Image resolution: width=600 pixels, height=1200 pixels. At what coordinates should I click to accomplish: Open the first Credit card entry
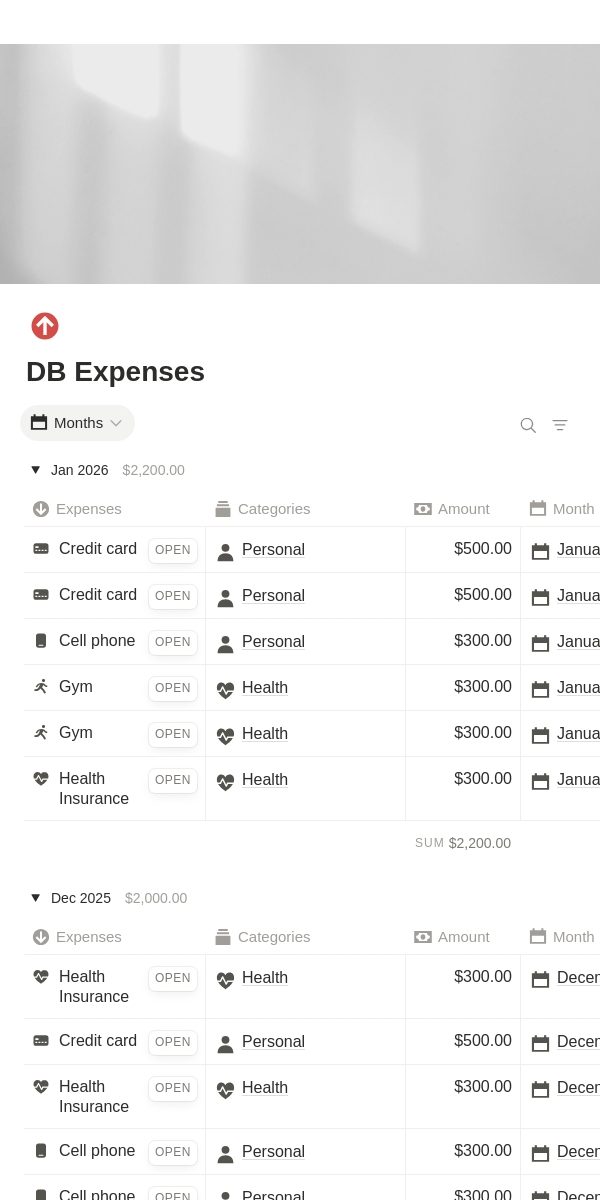pyautogui.click(x=172, y=550)
